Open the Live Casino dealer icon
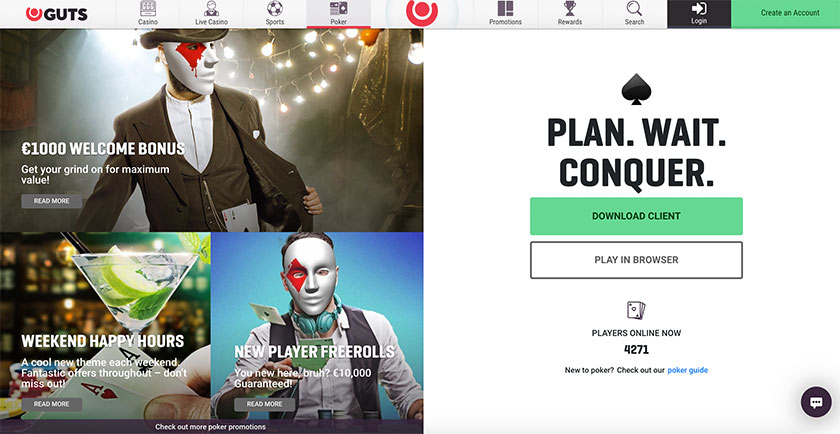The height and width of the screenshot is (434, 840). [211, 9]
